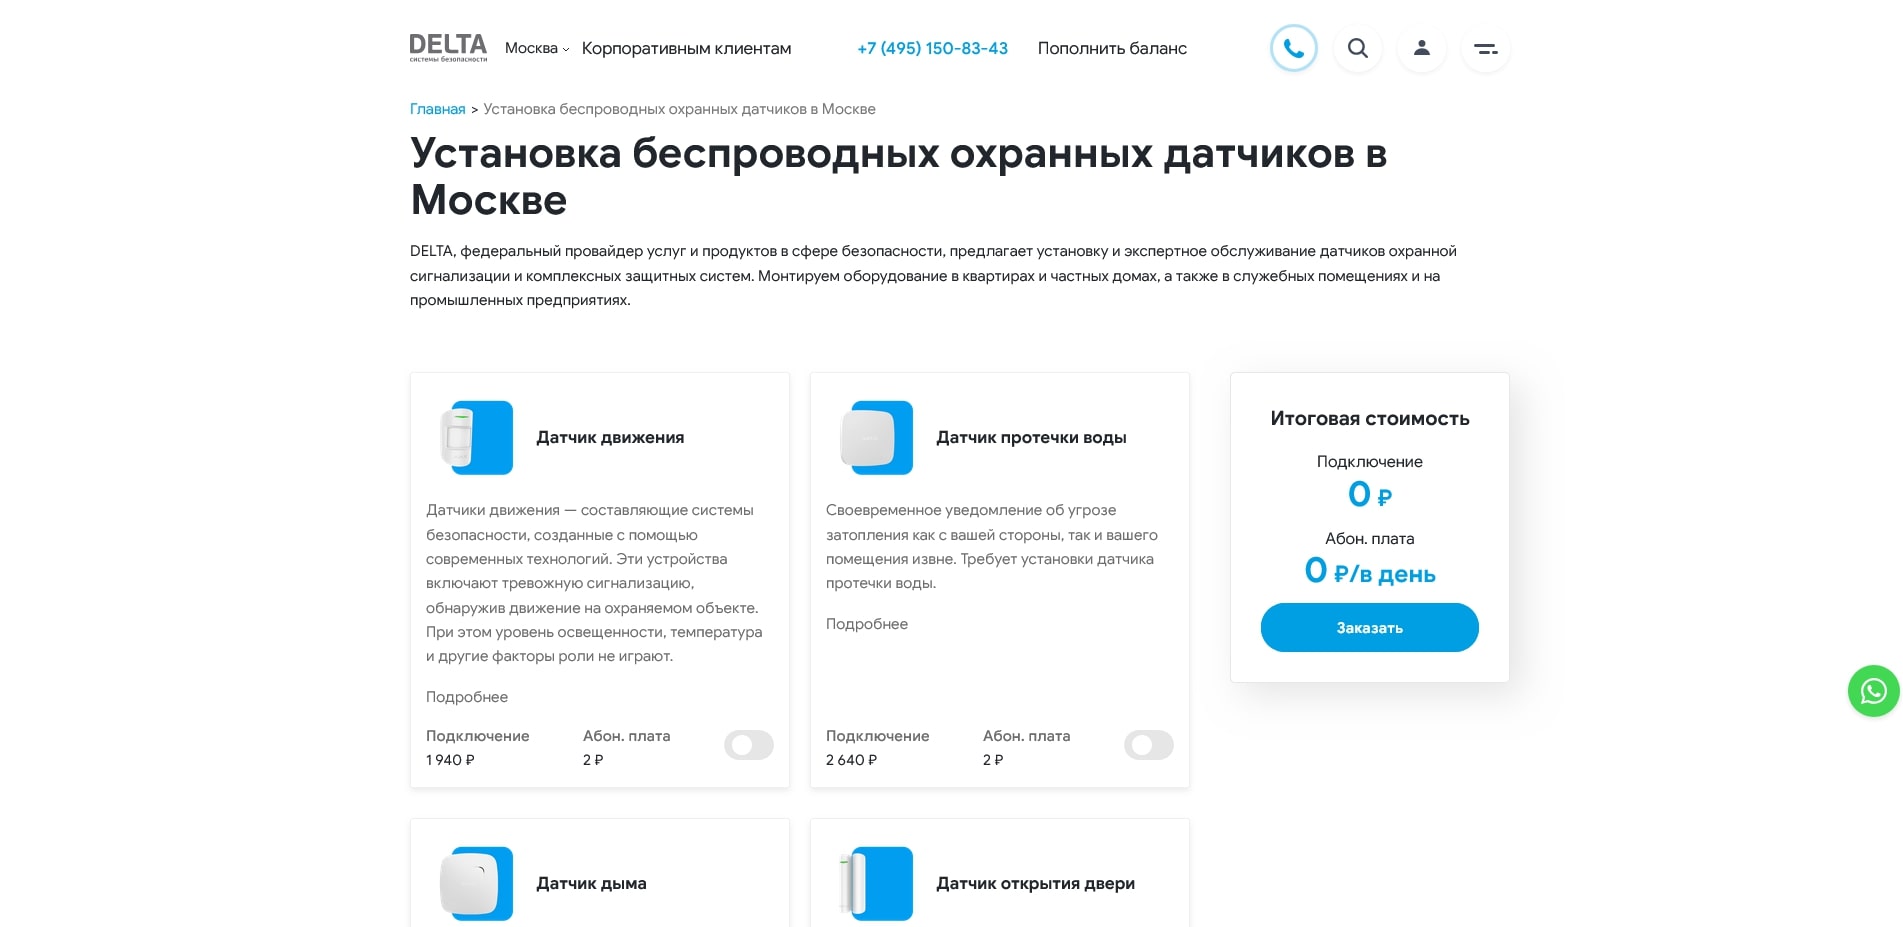The image size is (1903, 927).
Task: Expand the Москва city selector
Action: pos(536,48)
